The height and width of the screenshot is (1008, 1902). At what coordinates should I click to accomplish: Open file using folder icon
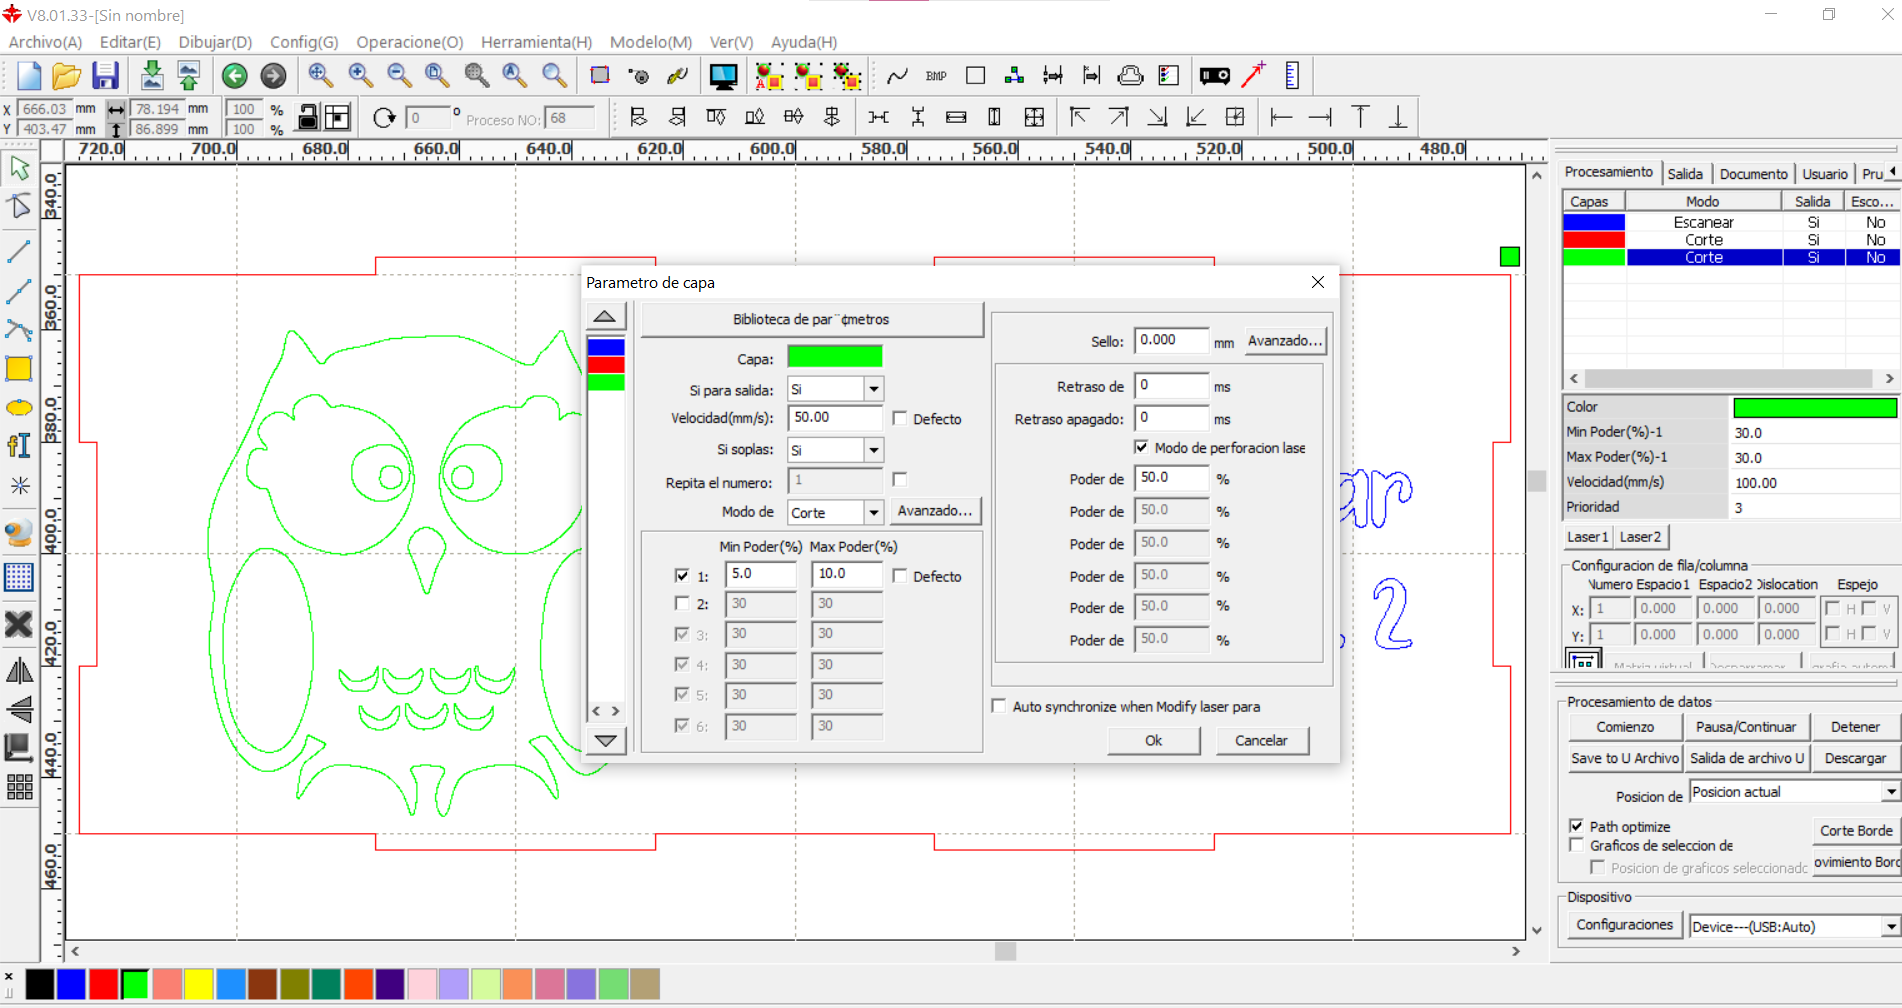[x=66, y=76]
